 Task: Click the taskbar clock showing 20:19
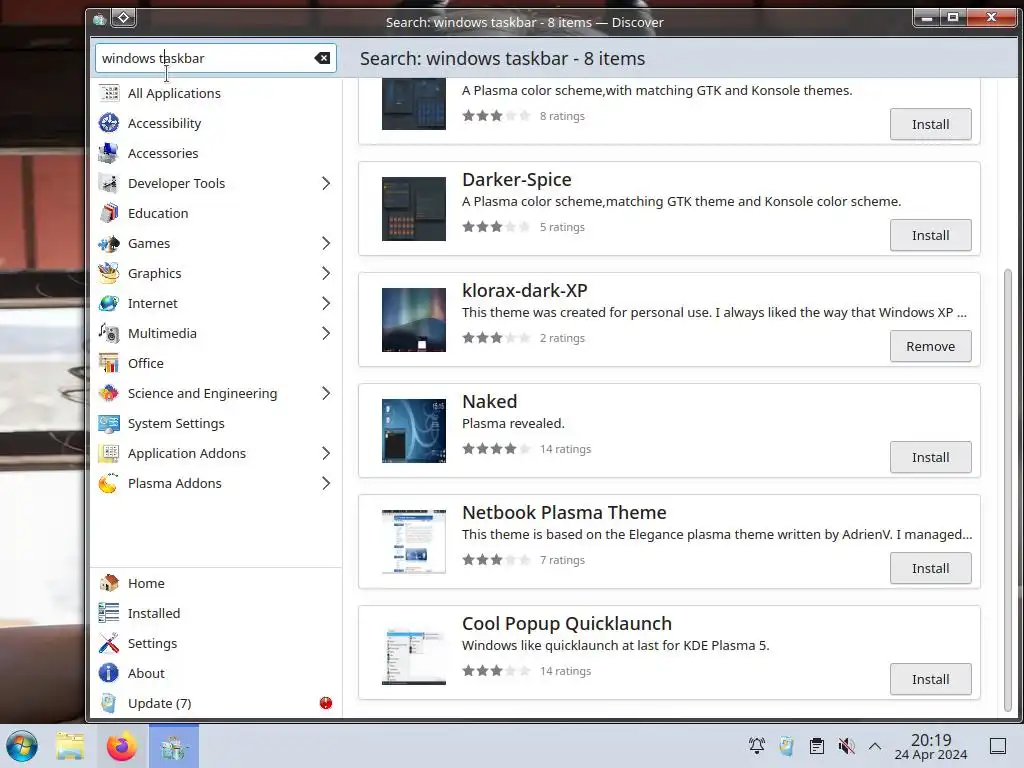[931, 746]
